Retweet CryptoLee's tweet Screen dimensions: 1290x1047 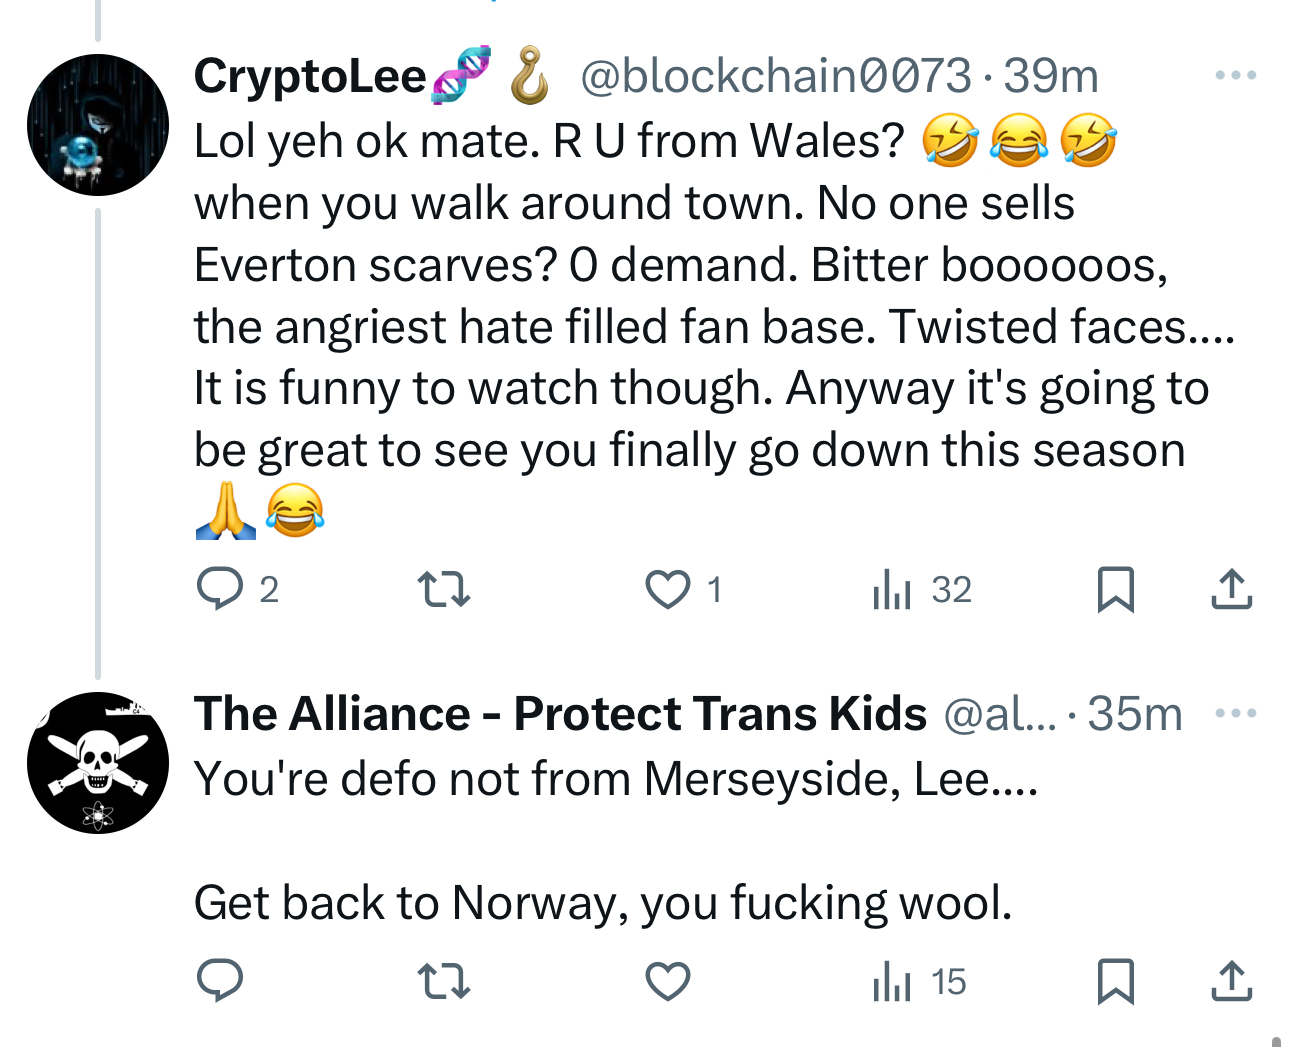(443, 589)
